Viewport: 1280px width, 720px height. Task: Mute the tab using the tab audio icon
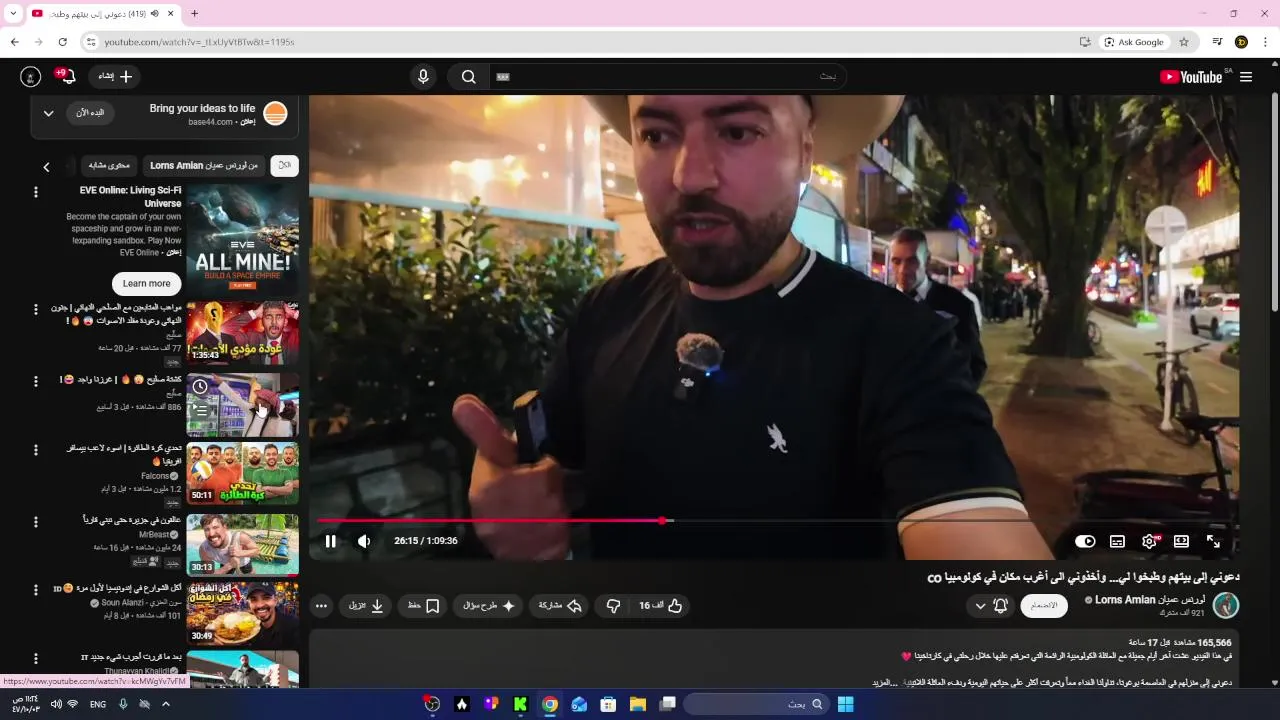pos(154,13)
